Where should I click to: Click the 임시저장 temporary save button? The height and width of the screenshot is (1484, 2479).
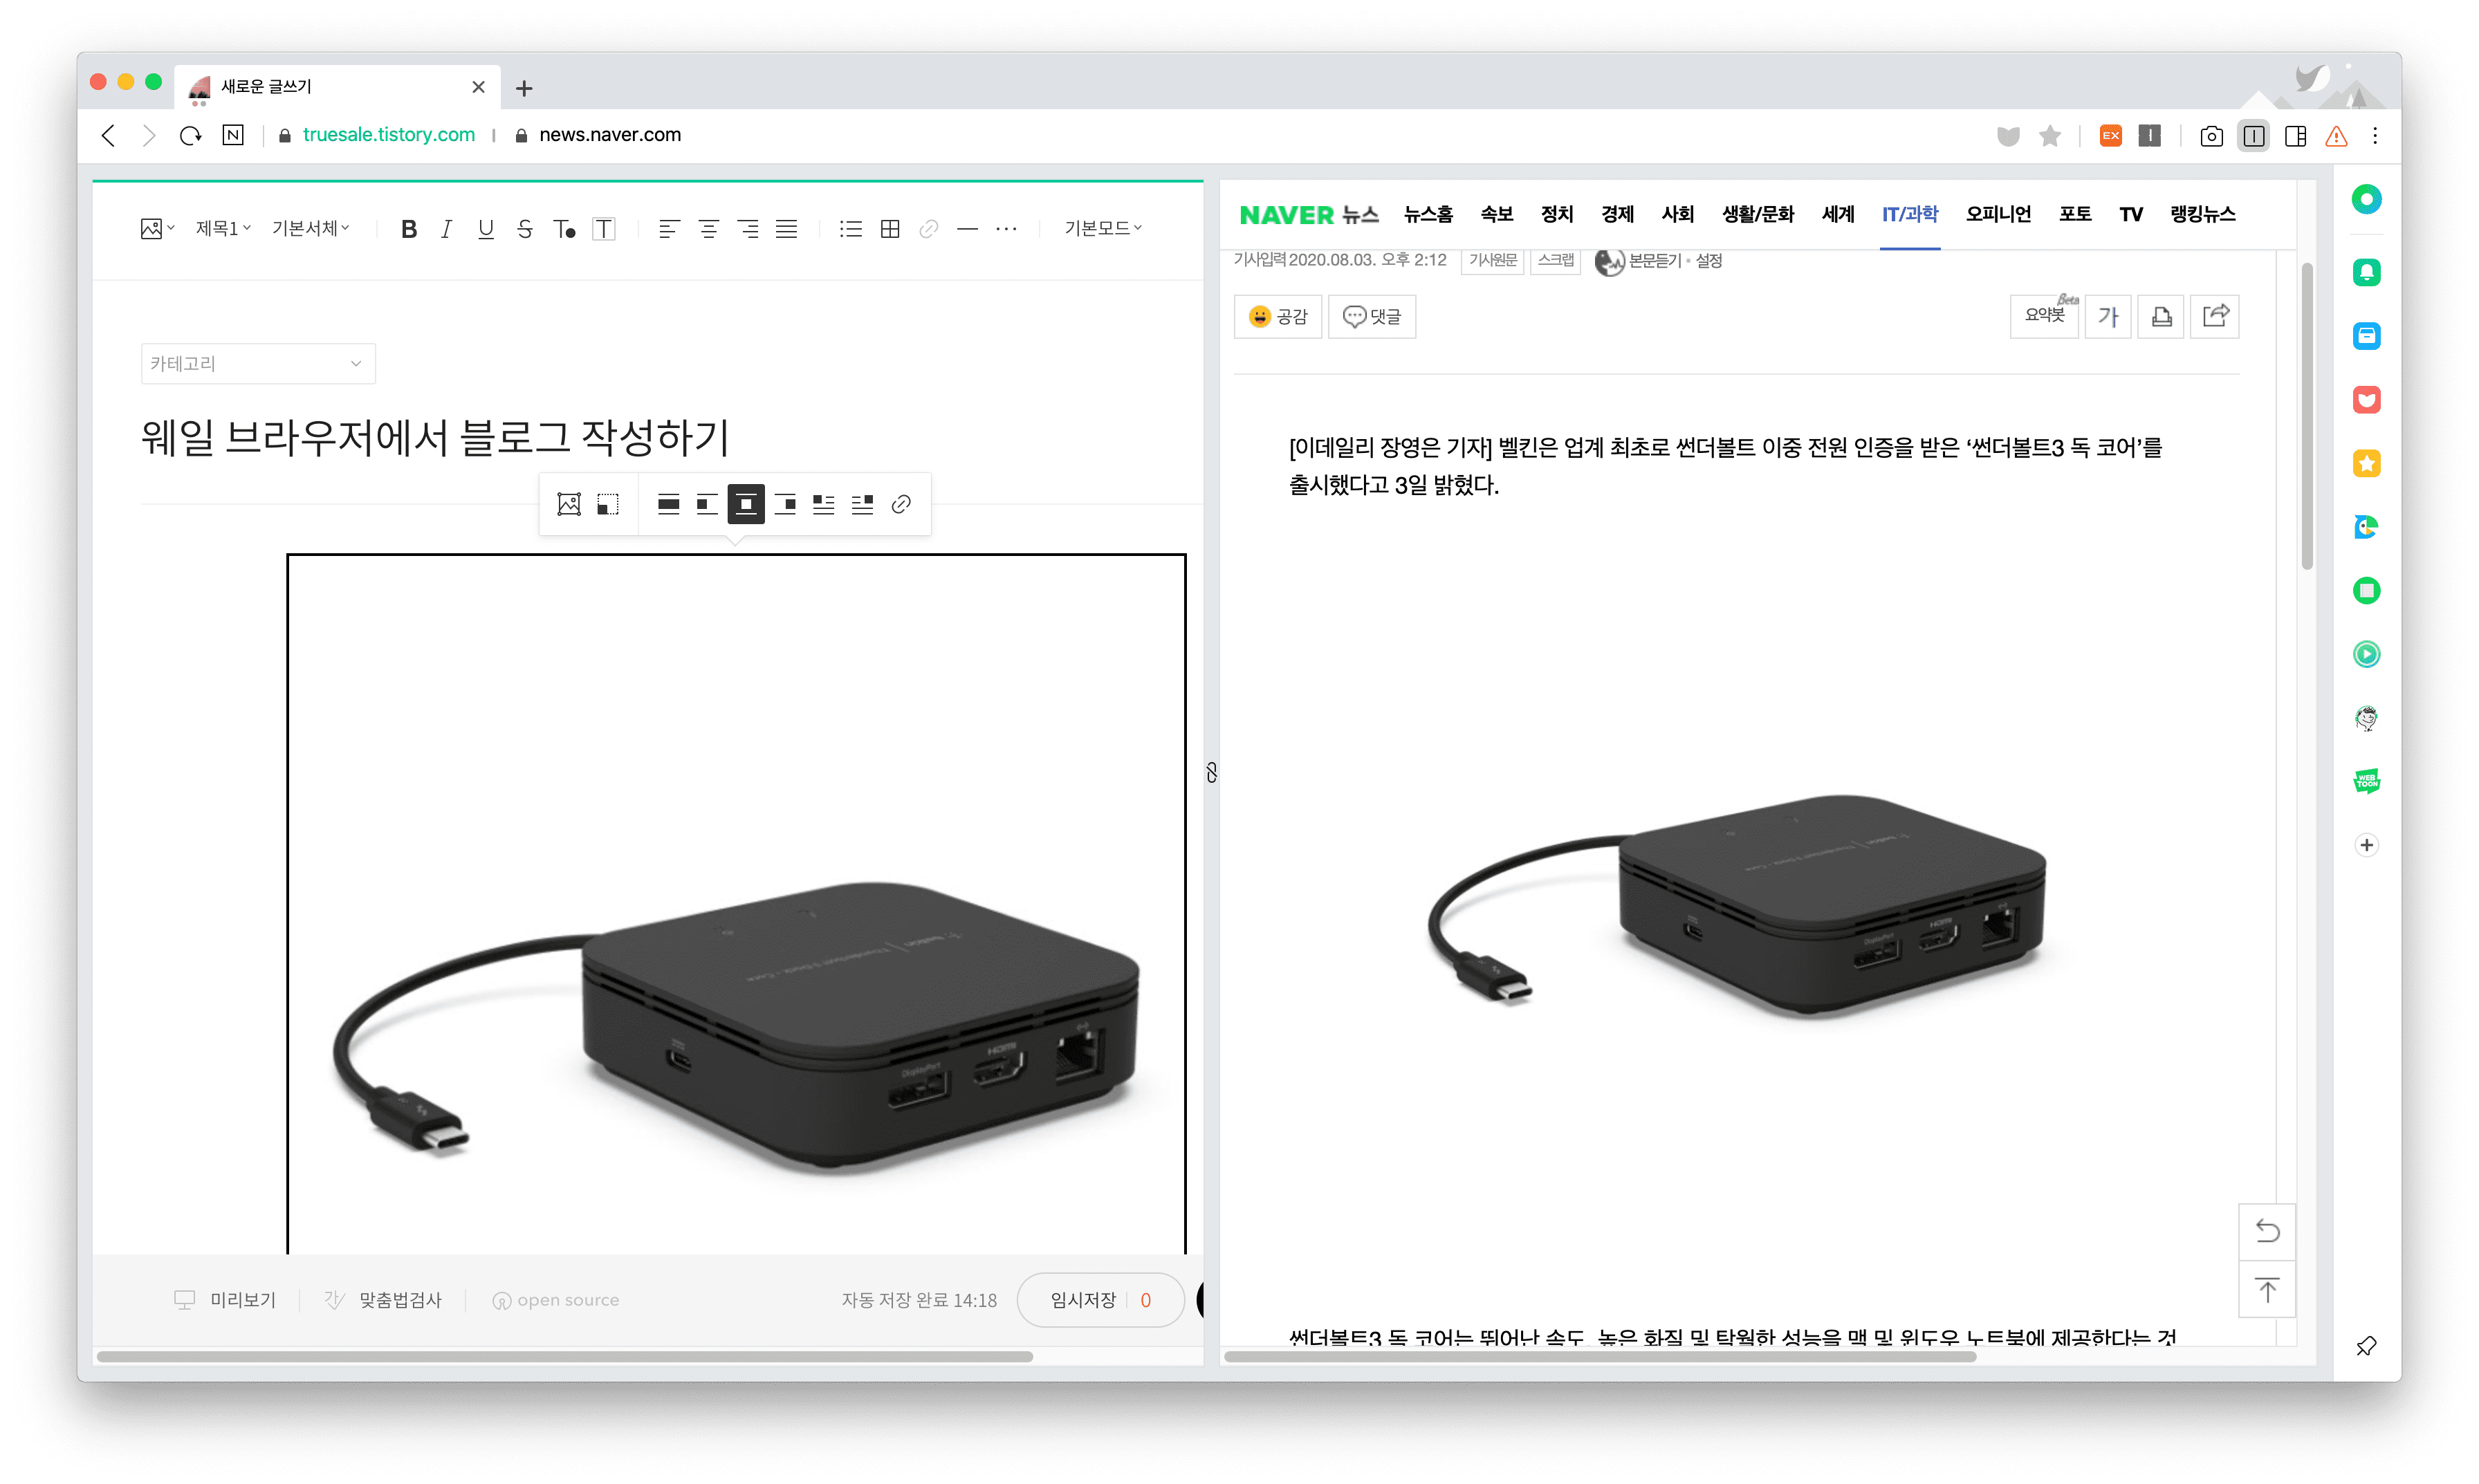point(1083,1300)
